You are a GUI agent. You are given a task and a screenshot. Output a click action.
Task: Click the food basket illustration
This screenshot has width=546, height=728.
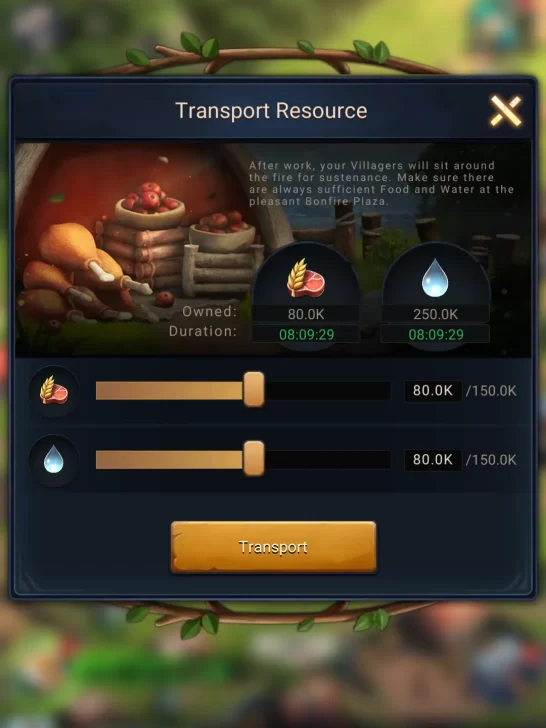click(x=149, y=203)
